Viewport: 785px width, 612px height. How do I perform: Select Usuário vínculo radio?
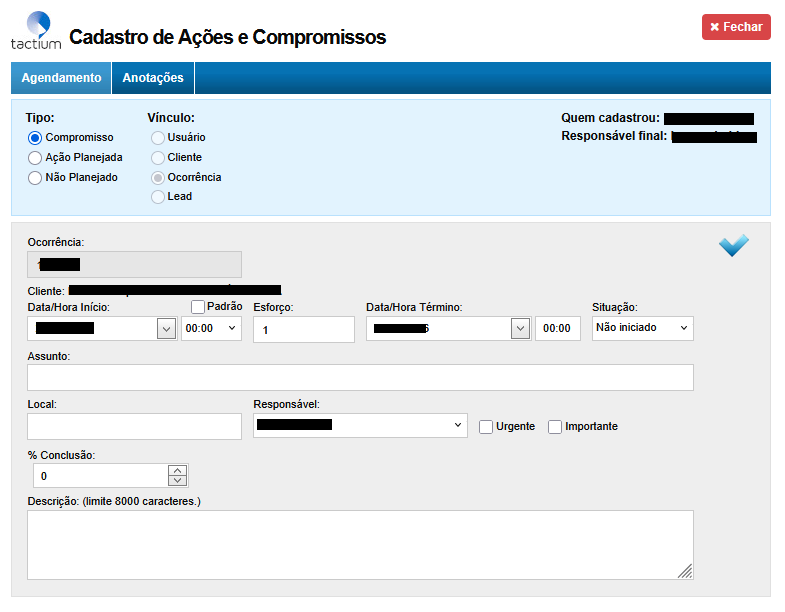[158, 138]
